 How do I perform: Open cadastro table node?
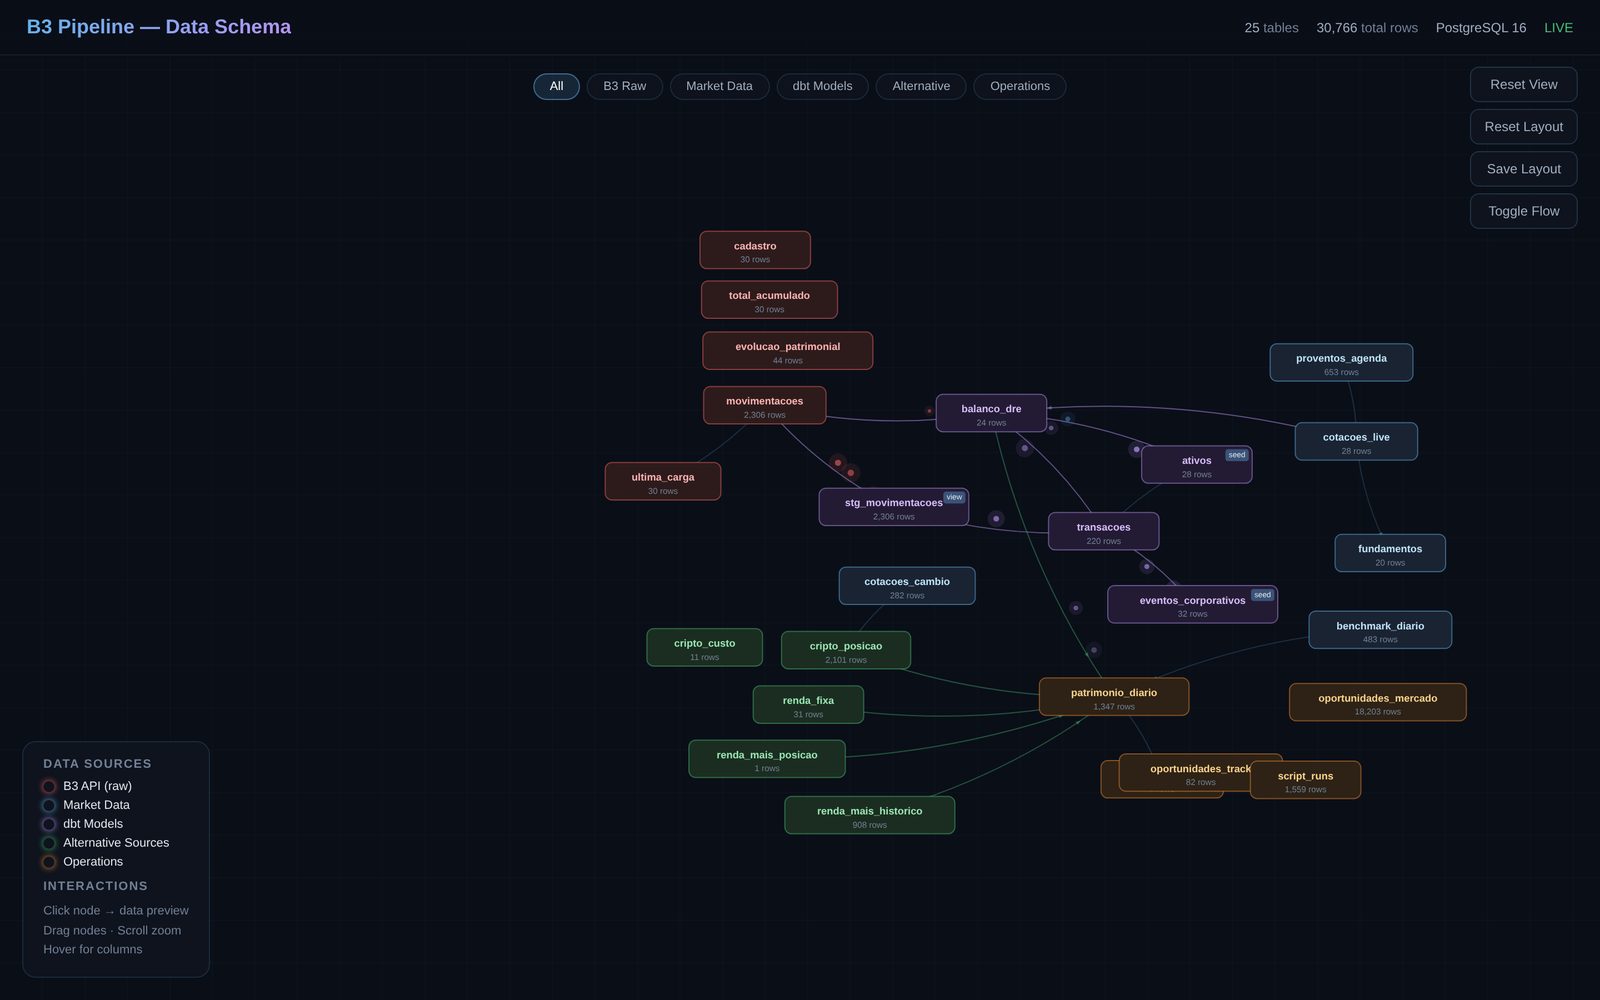(x=755, y=250)
